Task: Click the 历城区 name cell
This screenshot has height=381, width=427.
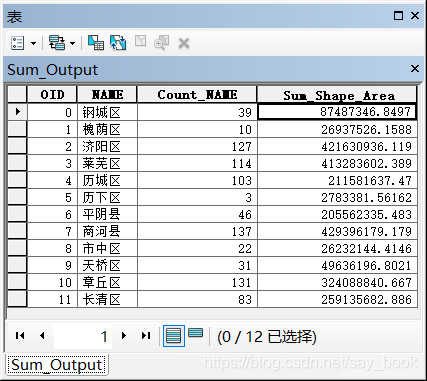Action: click(x=107, y=180)
